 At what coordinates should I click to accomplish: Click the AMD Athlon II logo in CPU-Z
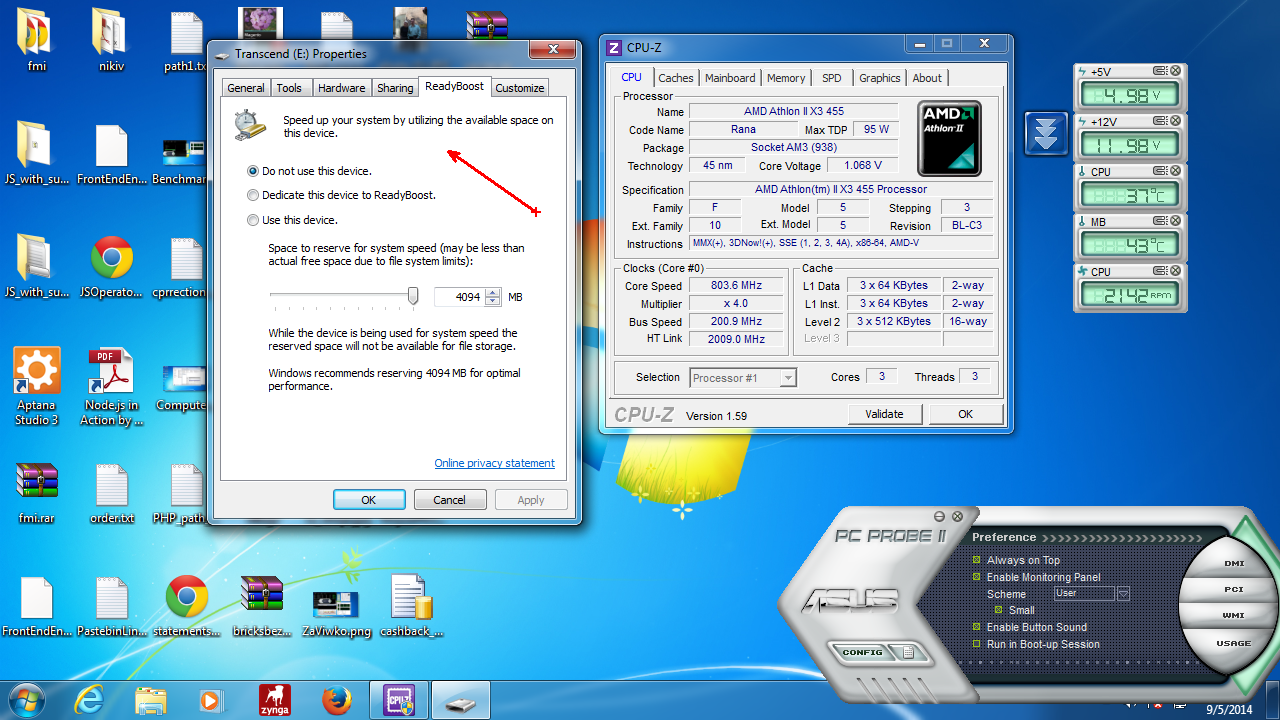point(949,138)
